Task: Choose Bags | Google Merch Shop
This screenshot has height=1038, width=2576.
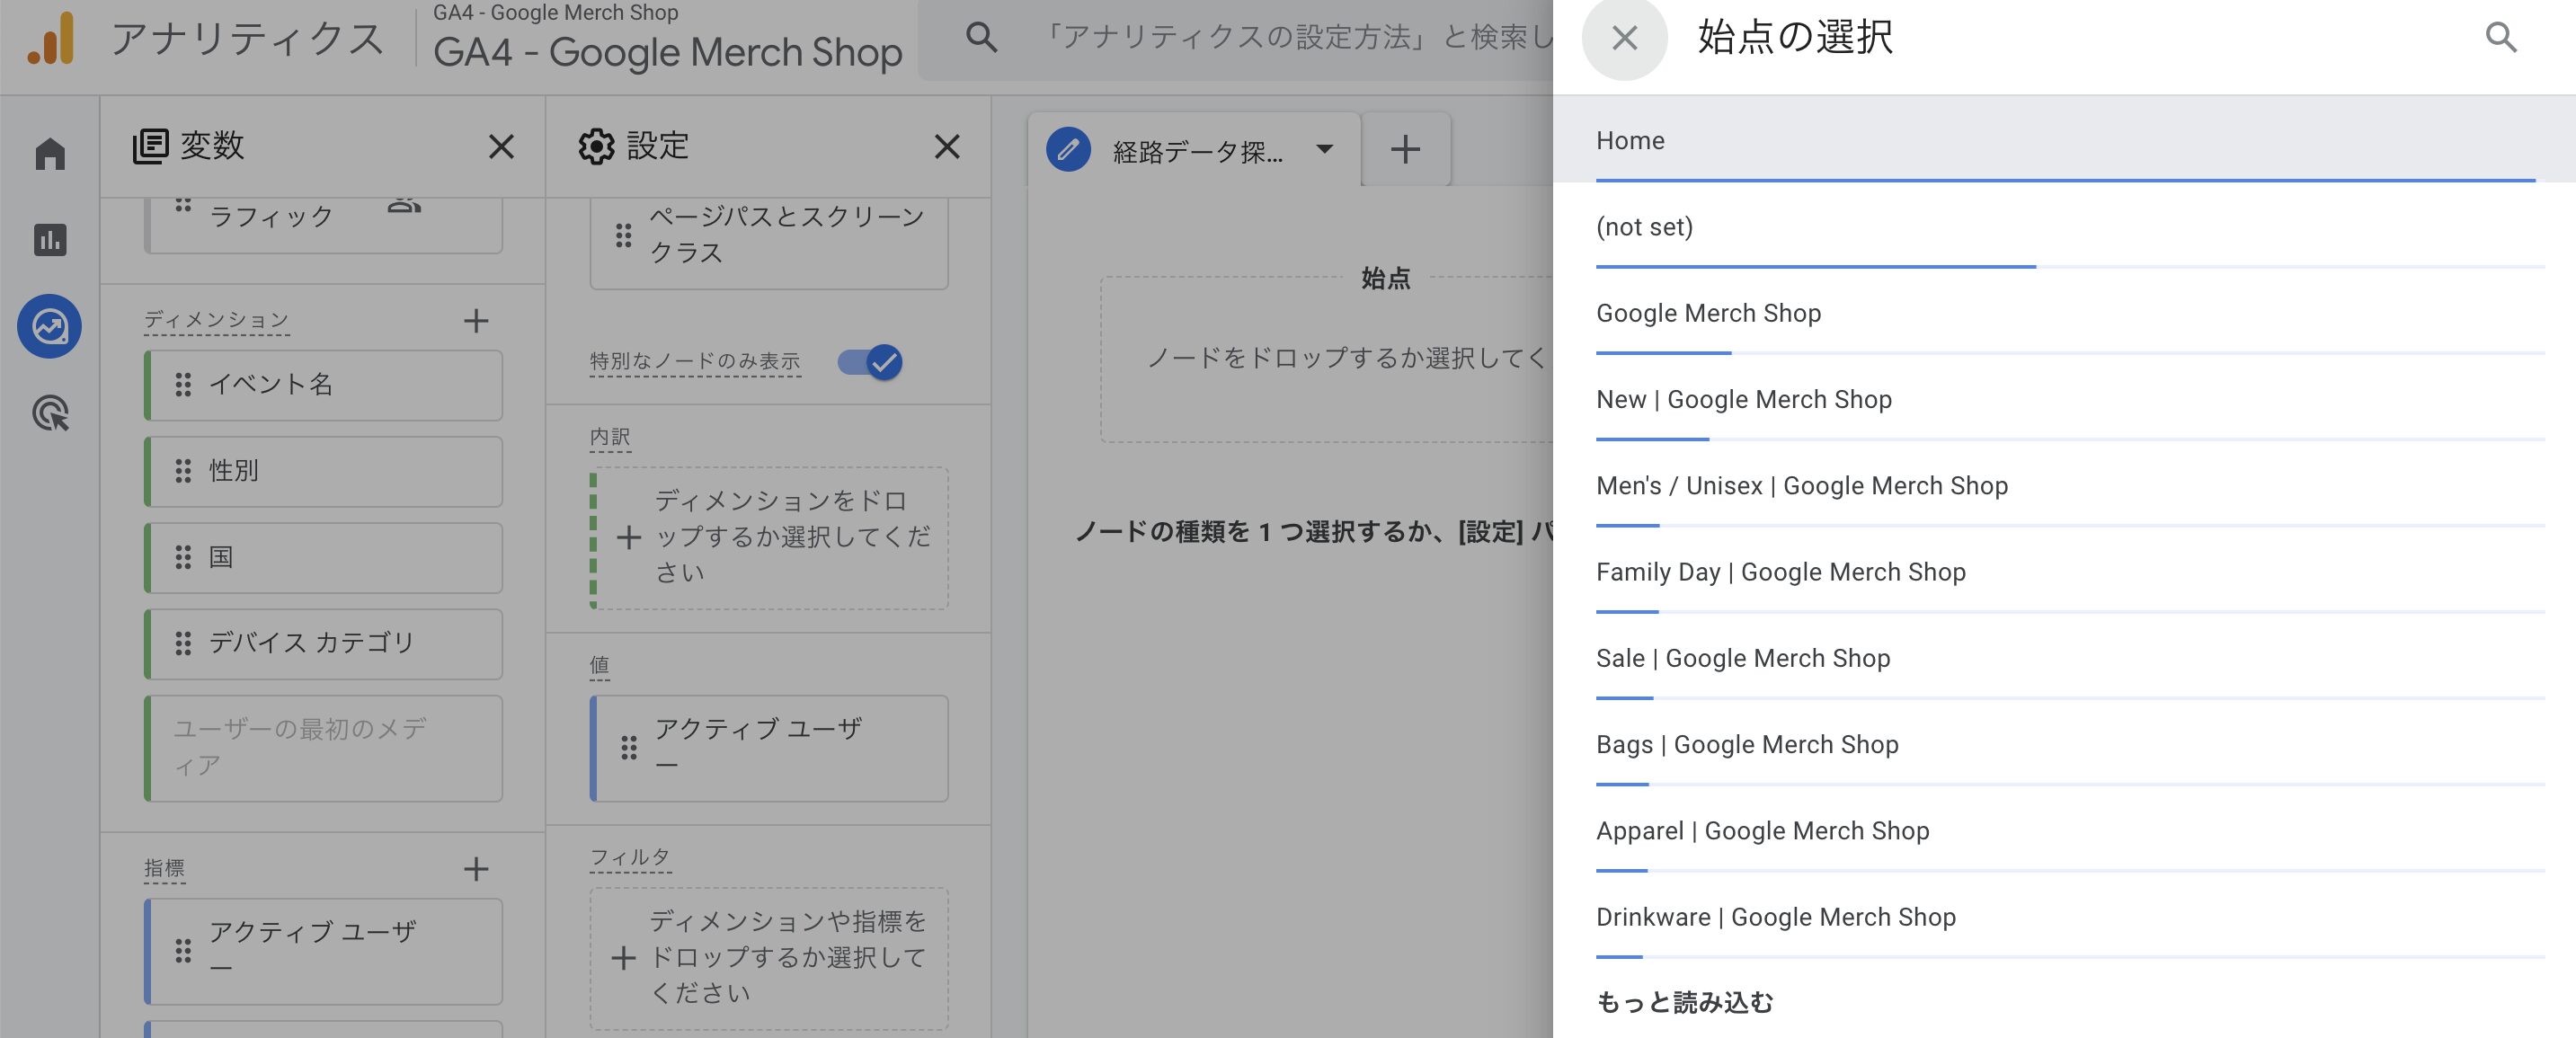Action: (x=2064, y=744)
